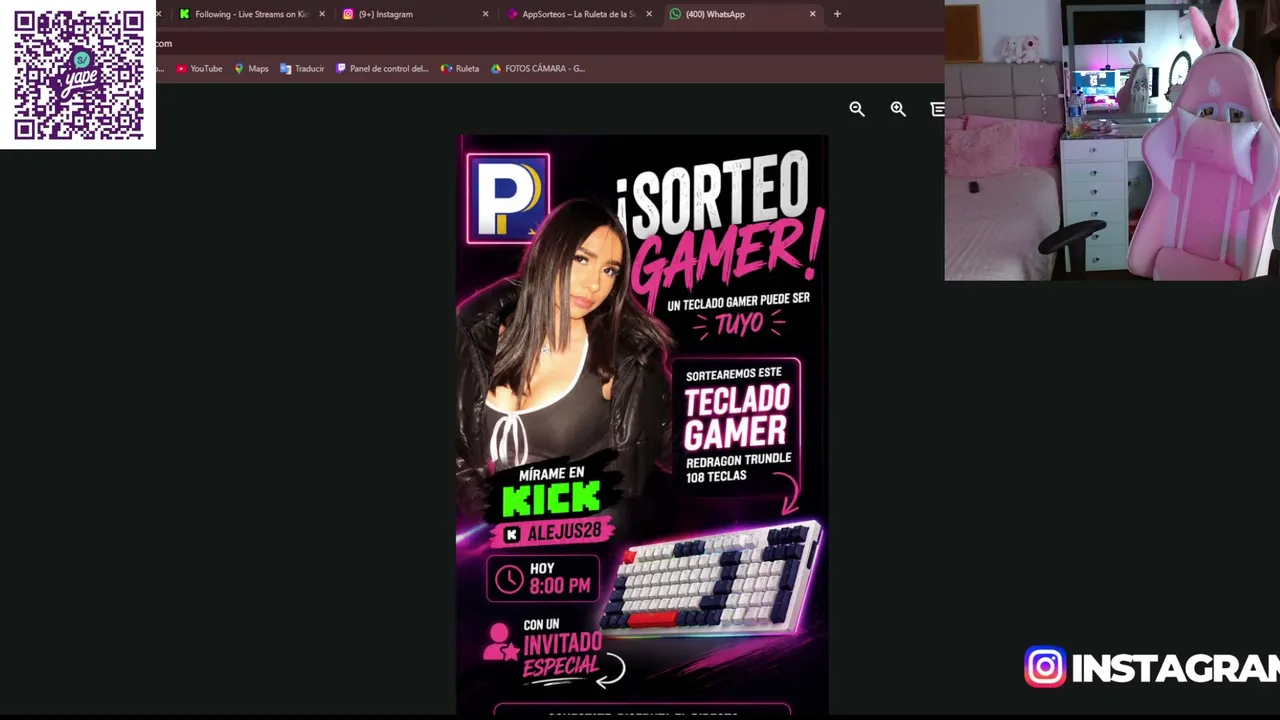
Task: Click the Sorteo Gamer poster image
Action: click(x=642, y=426)
